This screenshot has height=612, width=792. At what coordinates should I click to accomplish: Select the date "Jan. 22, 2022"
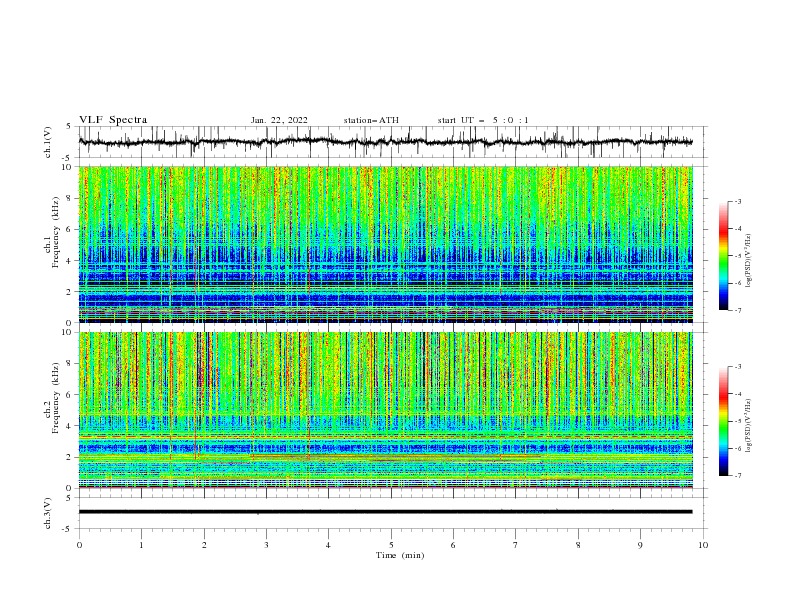pyautogui.click(x=279, y=120)
